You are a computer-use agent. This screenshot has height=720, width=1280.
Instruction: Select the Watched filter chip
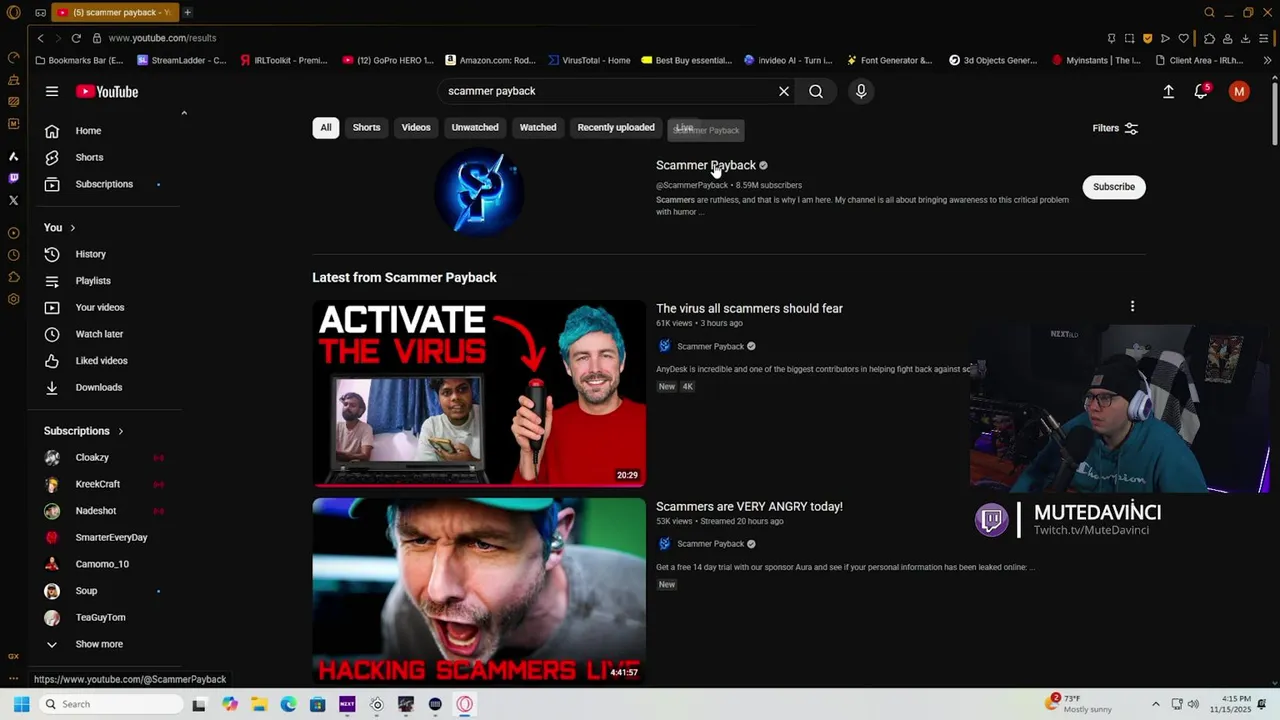tap(538, 127)
